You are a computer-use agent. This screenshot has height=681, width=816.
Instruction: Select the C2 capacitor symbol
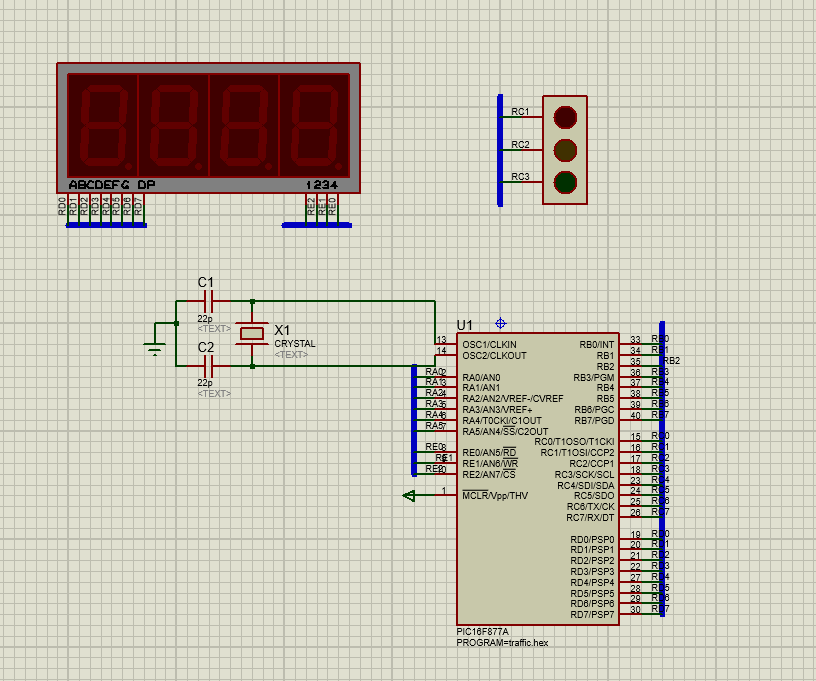pos(209,366)
